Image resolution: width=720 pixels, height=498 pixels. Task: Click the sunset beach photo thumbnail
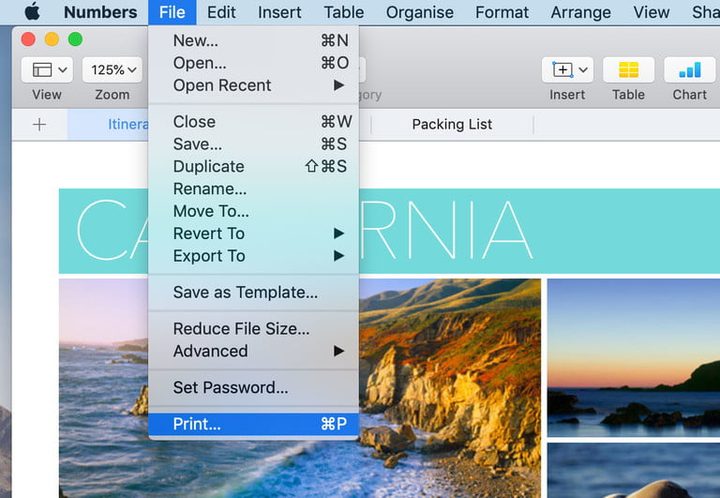633,355
